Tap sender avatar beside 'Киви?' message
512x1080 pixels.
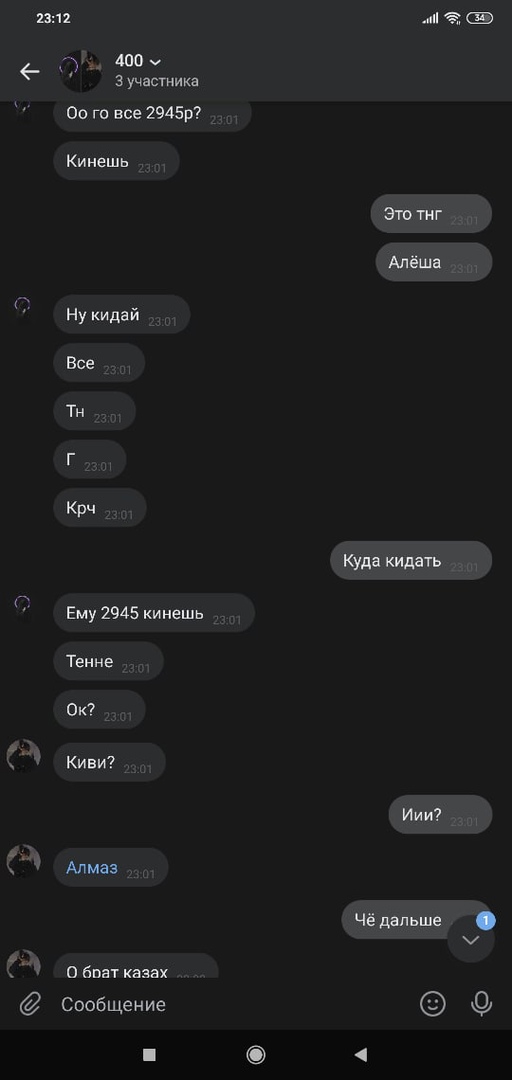tap(23, 756)
